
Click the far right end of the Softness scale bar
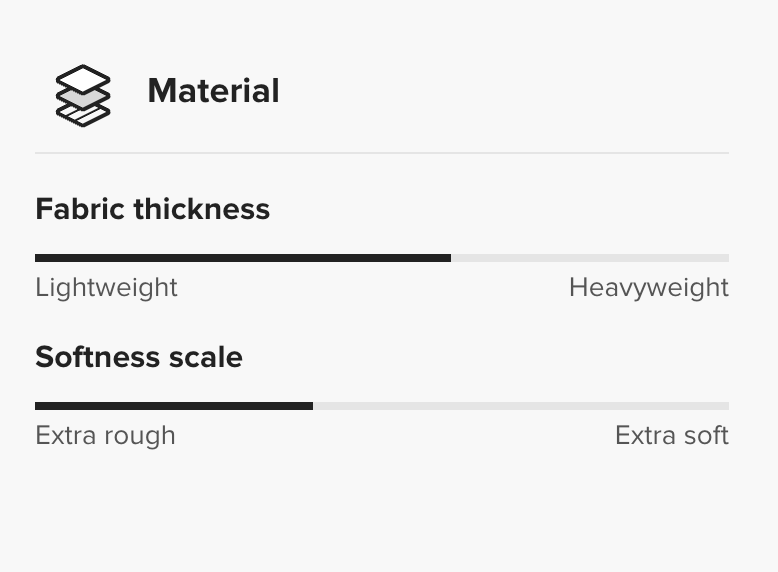(x=727, y=406)
